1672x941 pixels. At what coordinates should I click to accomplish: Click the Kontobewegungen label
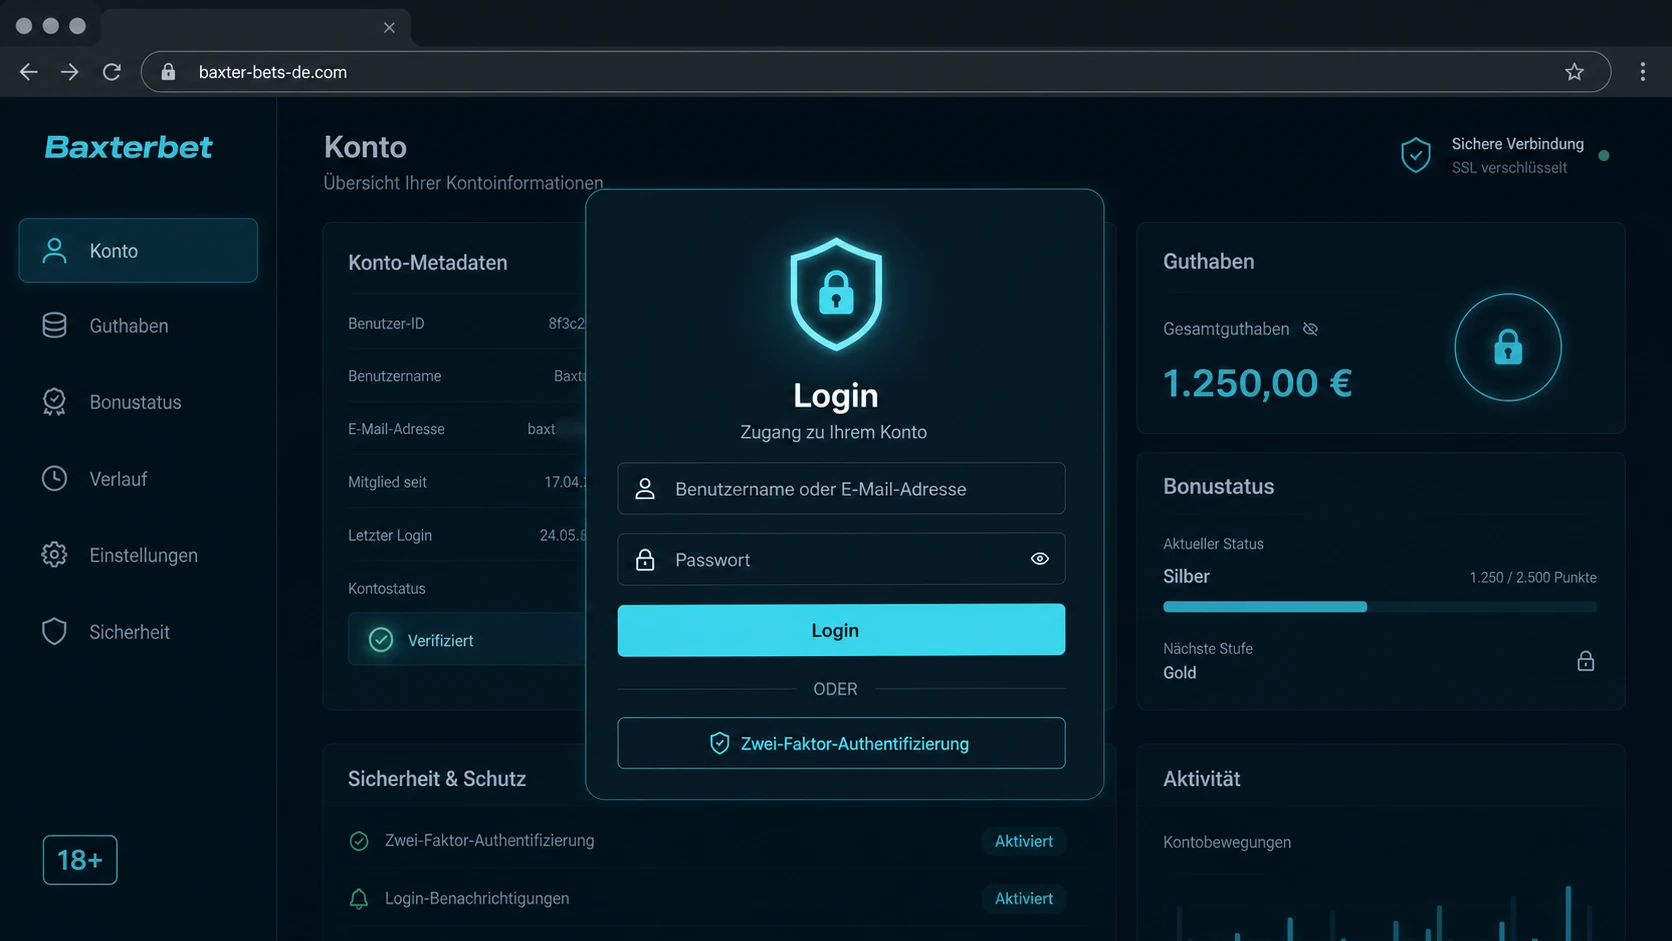coord(1227,842)
